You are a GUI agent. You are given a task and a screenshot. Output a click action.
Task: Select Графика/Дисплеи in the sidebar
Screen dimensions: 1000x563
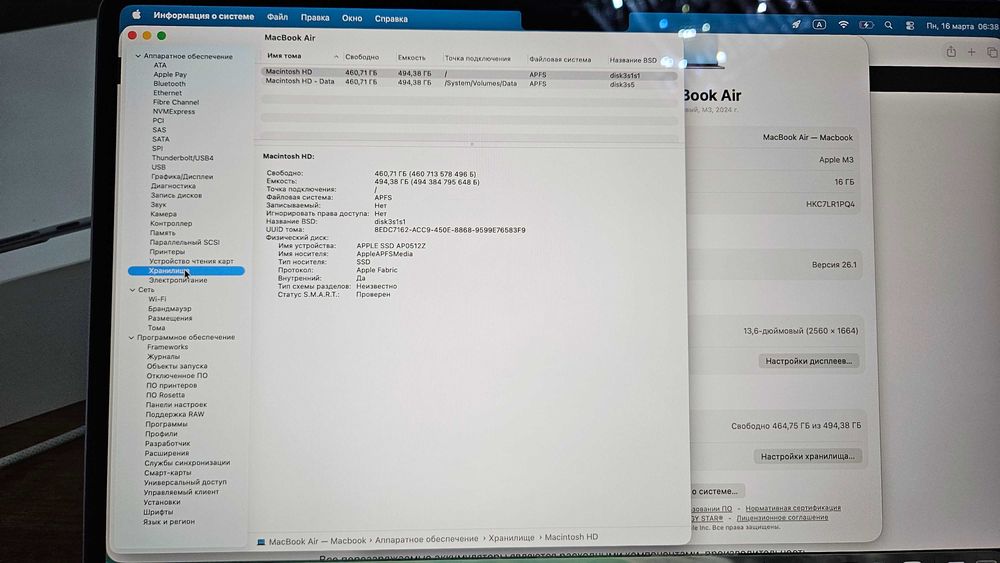182,177
